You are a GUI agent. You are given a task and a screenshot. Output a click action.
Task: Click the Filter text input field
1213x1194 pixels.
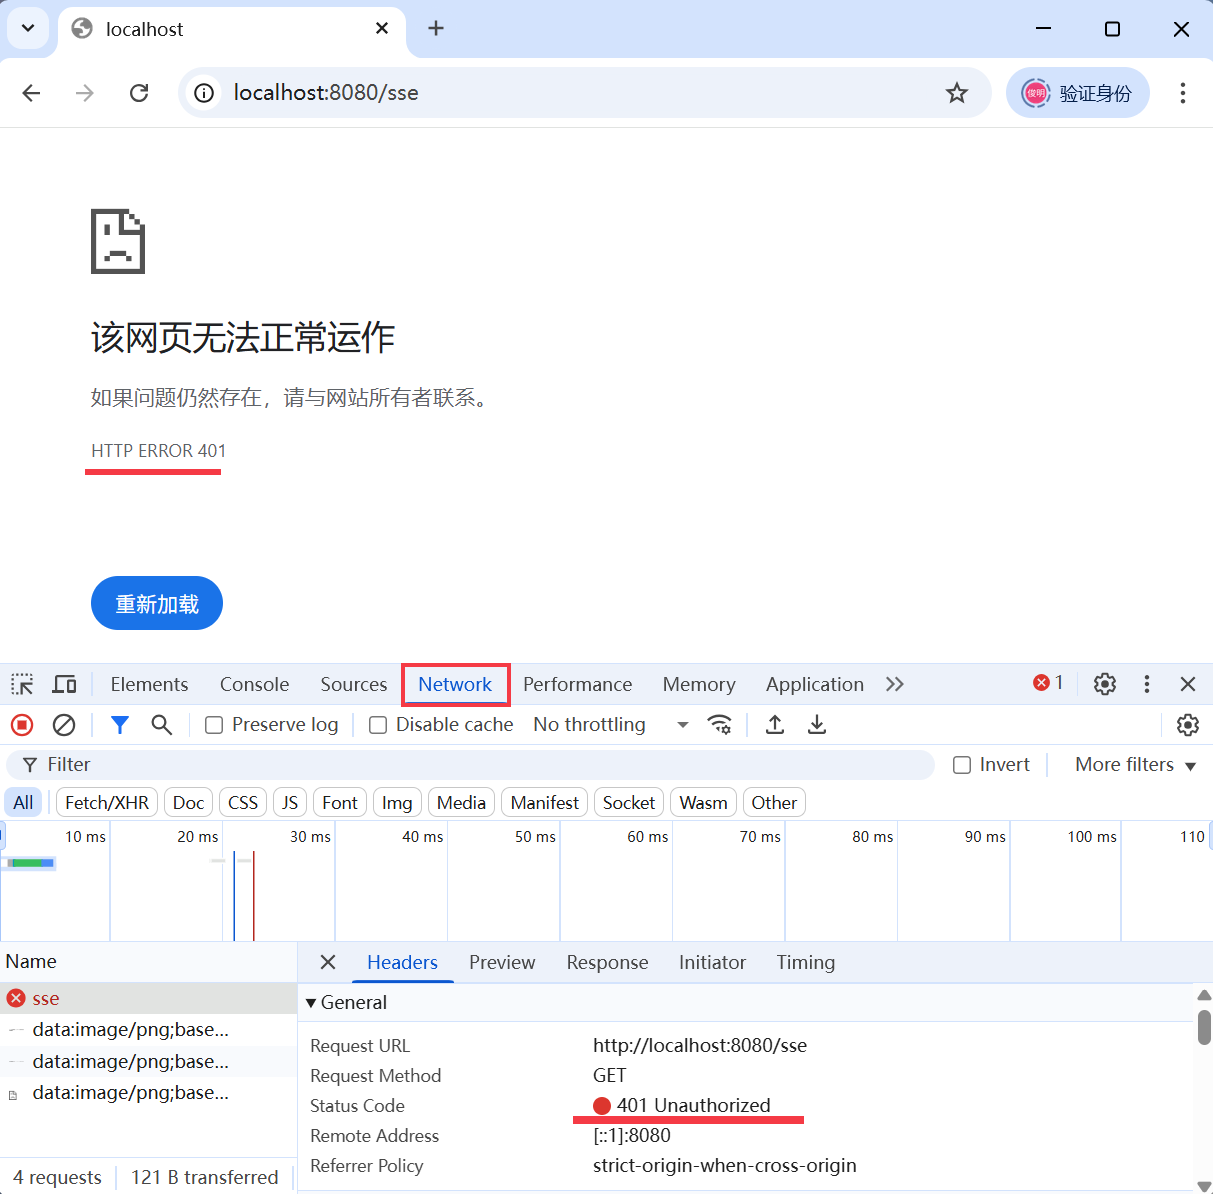pyautogui.click(x=480, y=765)
